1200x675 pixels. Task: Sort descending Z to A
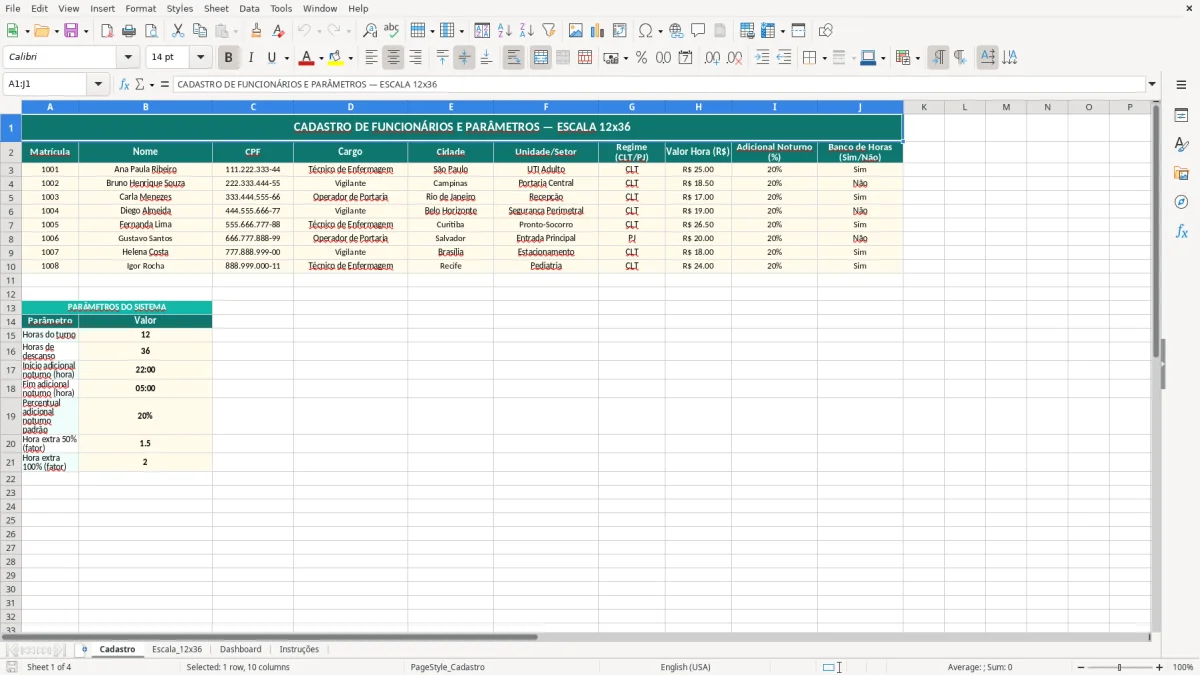point(527,31)
